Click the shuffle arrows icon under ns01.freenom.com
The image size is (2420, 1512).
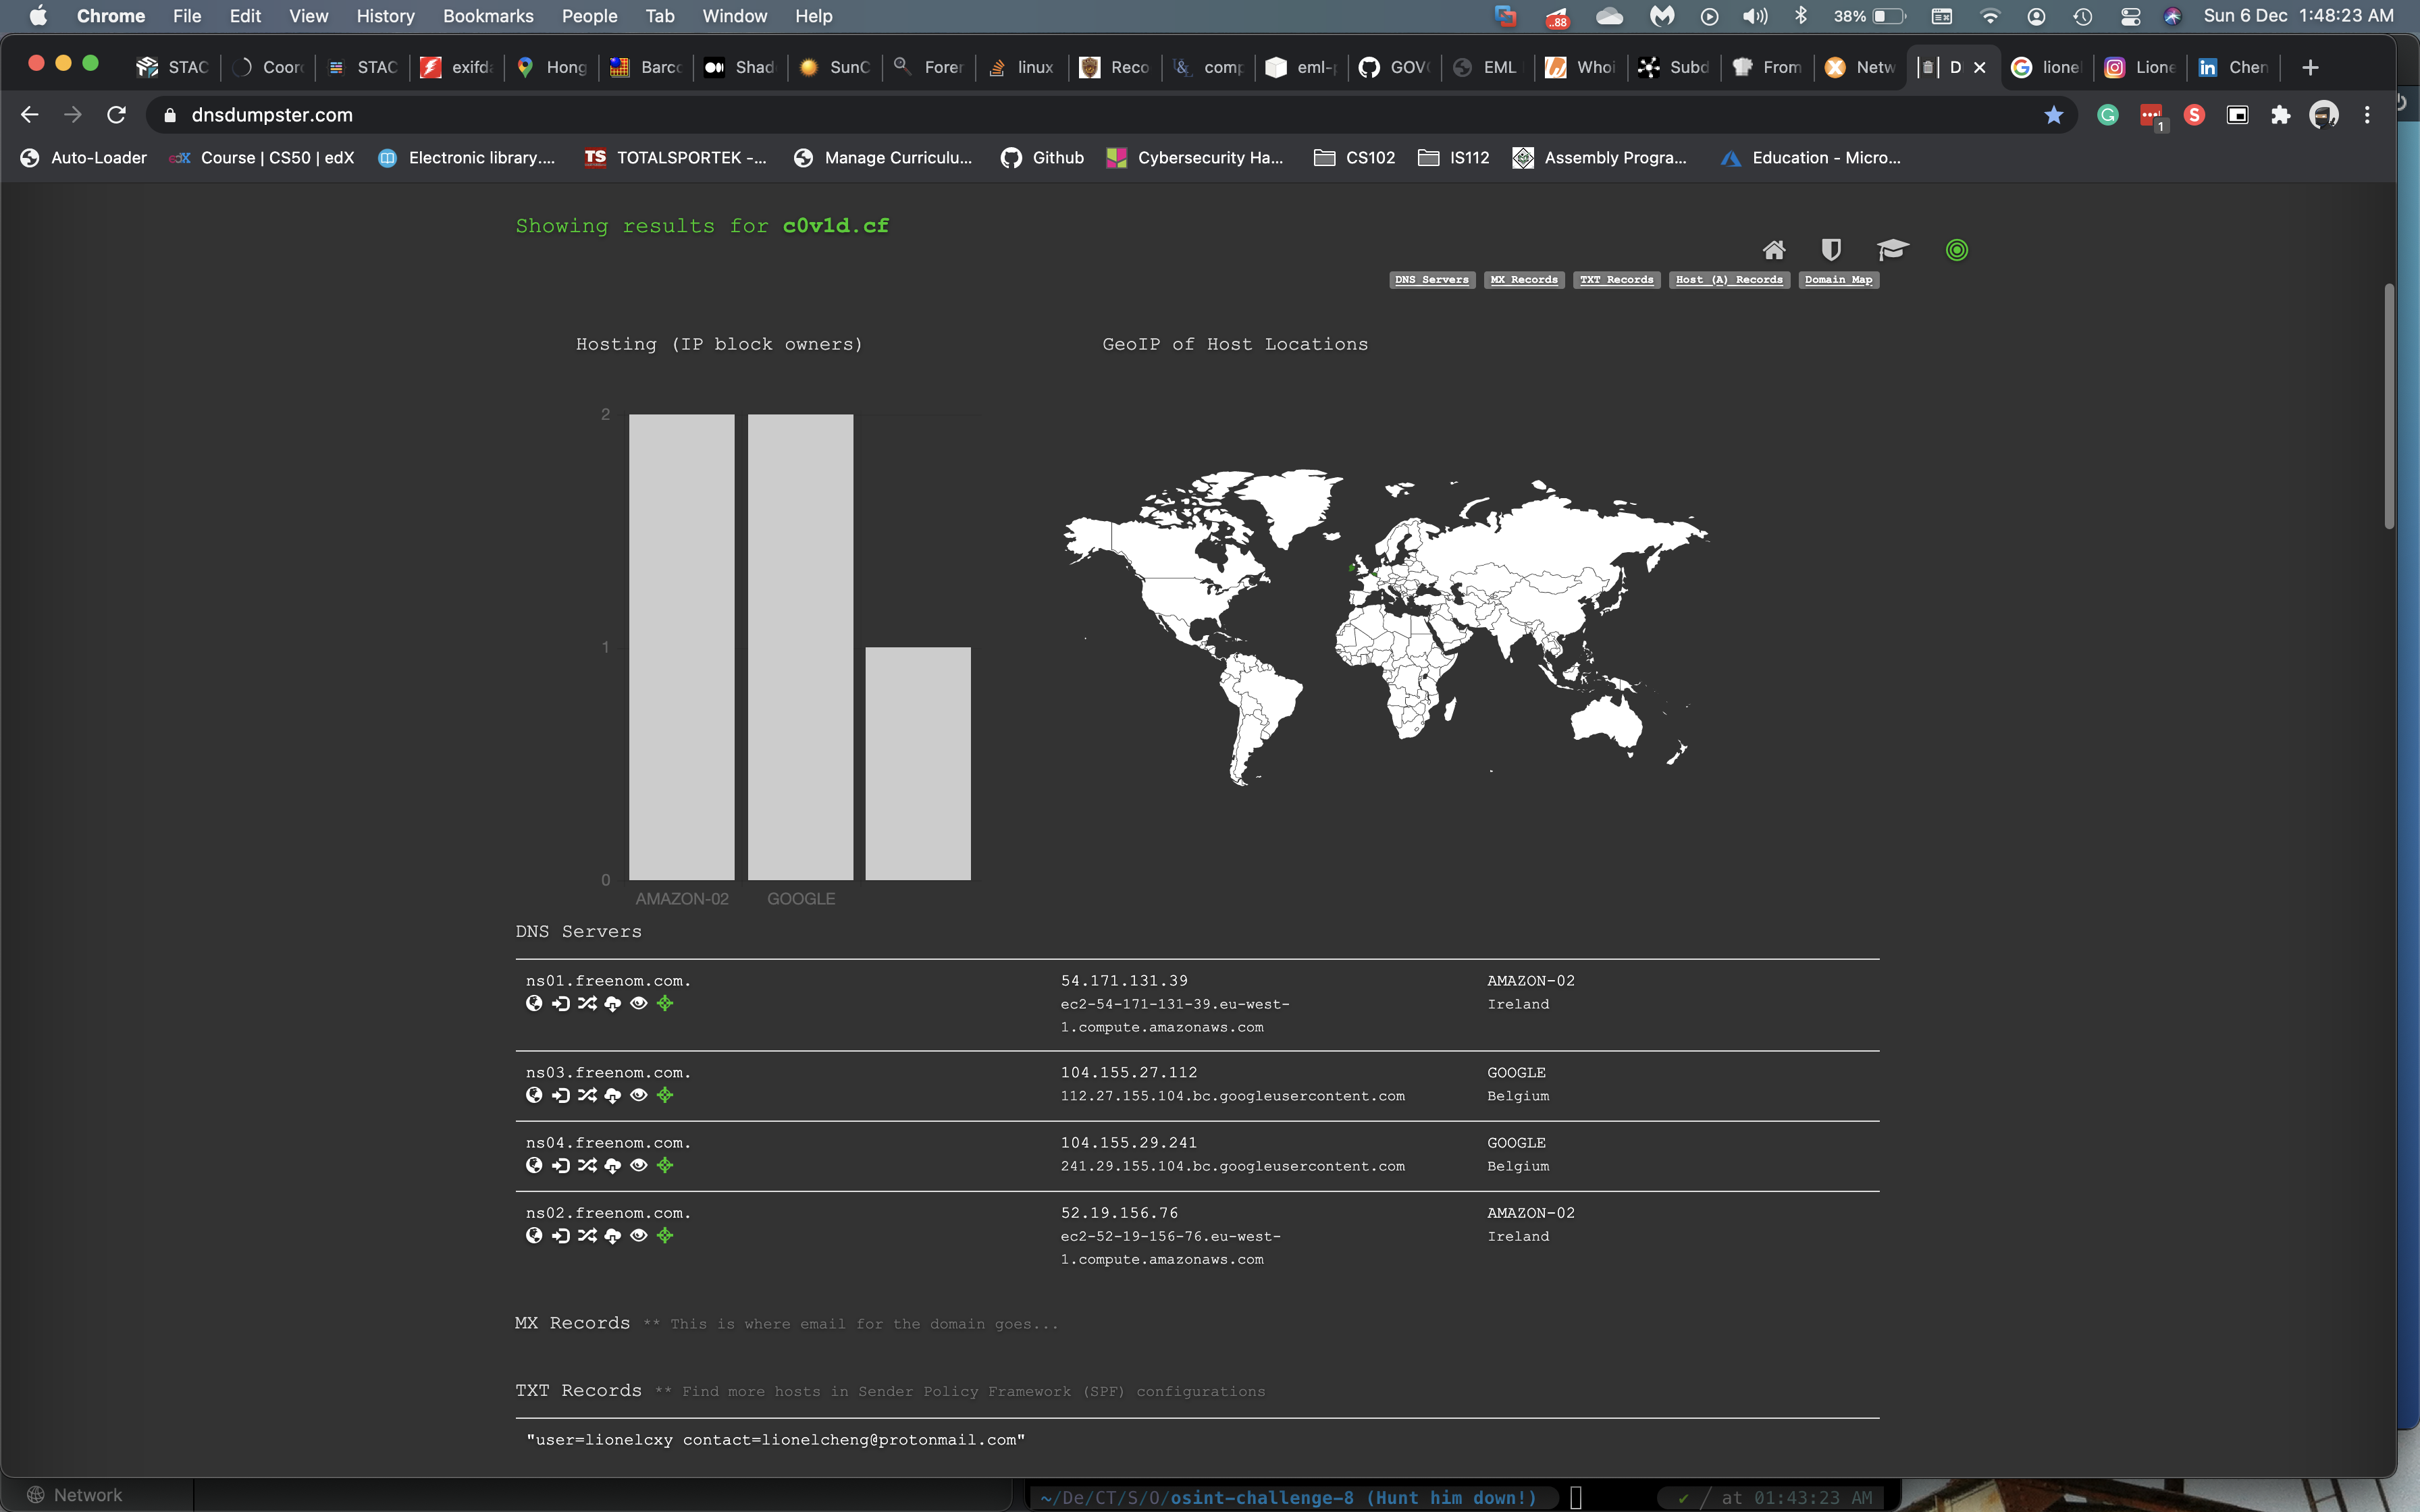pos(587,1003)
